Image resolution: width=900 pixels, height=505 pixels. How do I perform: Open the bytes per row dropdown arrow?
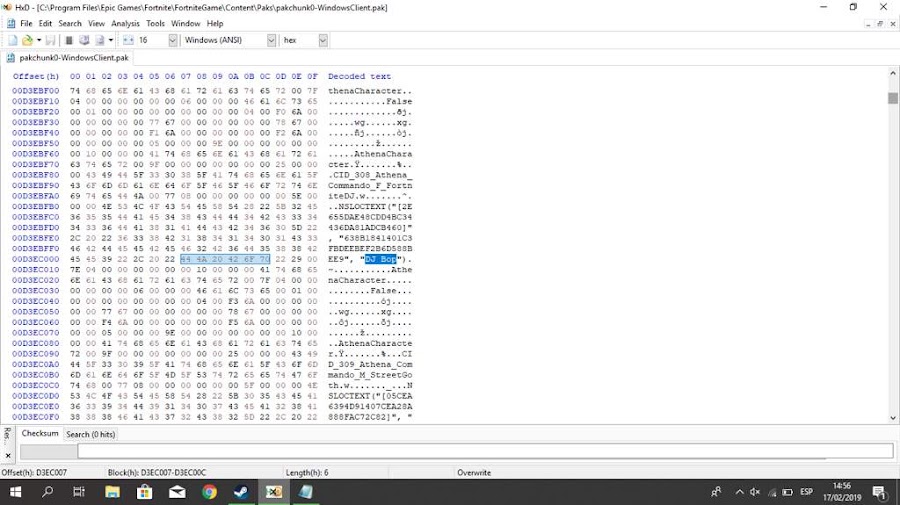173,40
